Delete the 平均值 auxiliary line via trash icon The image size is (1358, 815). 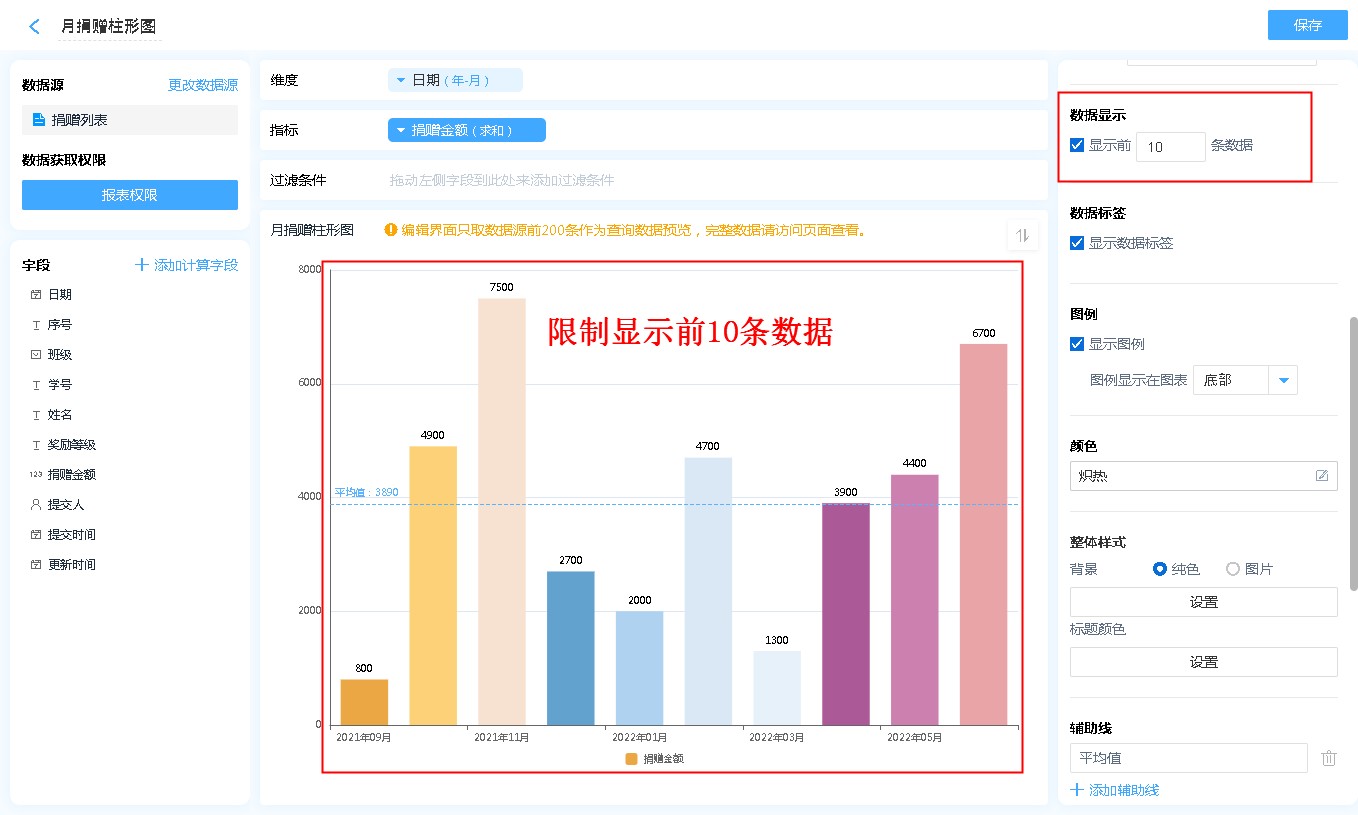click(1328, 758)
